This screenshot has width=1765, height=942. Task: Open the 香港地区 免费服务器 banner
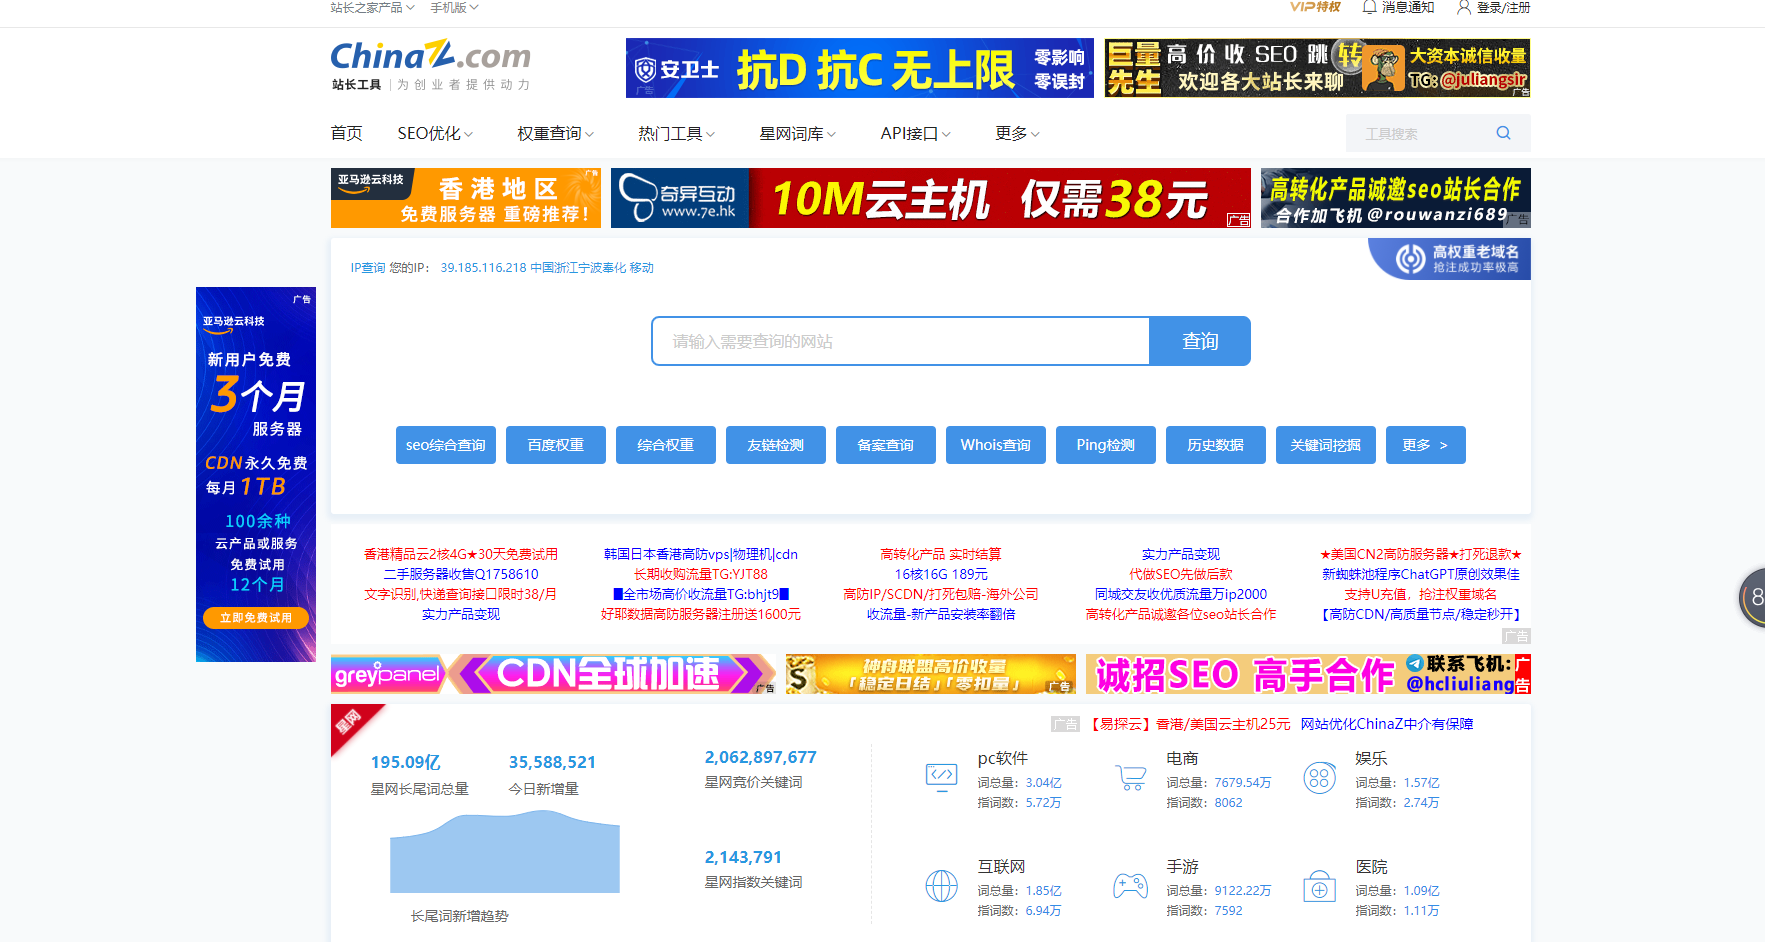466,198
